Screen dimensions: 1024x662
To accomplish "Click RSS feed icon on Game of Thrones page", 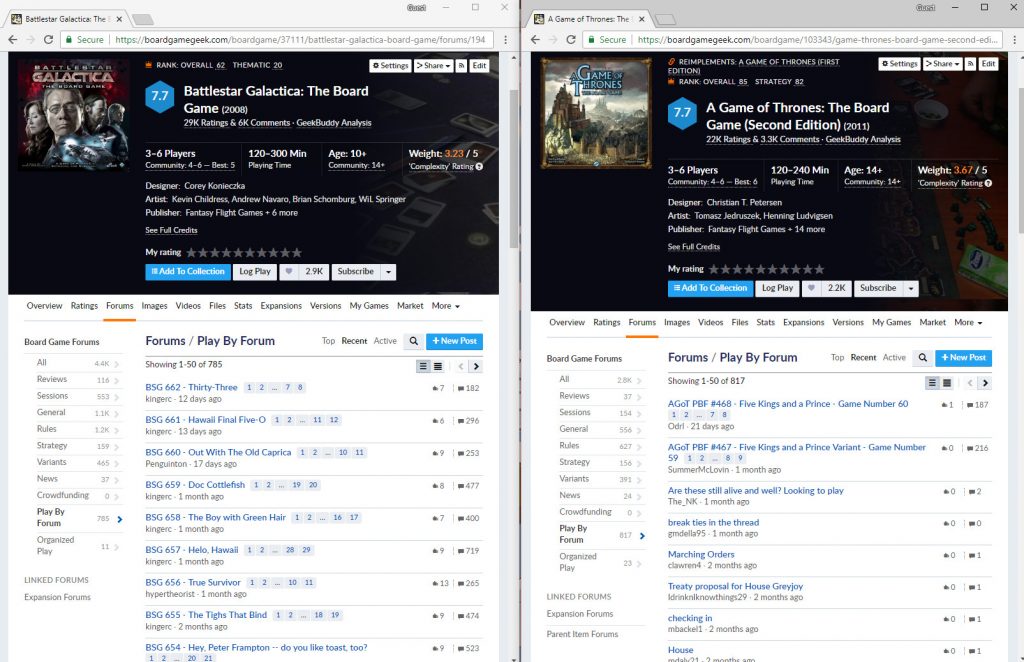I will pos(970,63).
